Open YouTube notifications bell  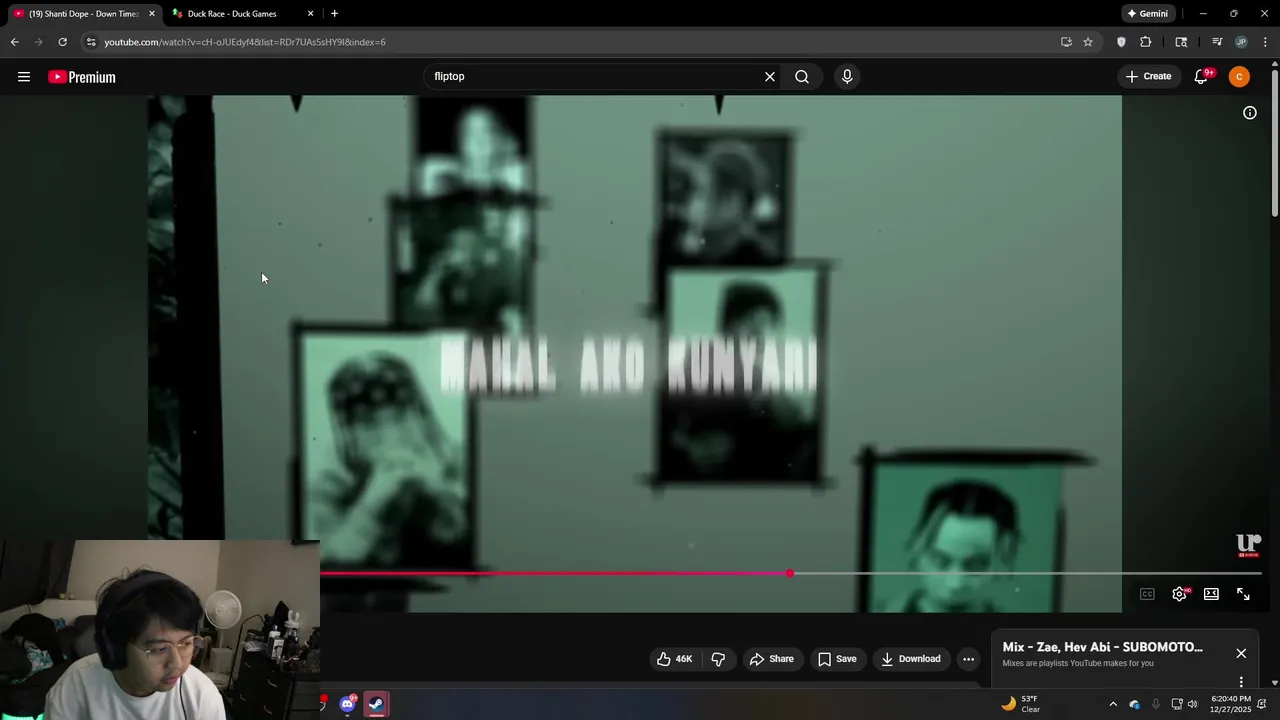1202,77
